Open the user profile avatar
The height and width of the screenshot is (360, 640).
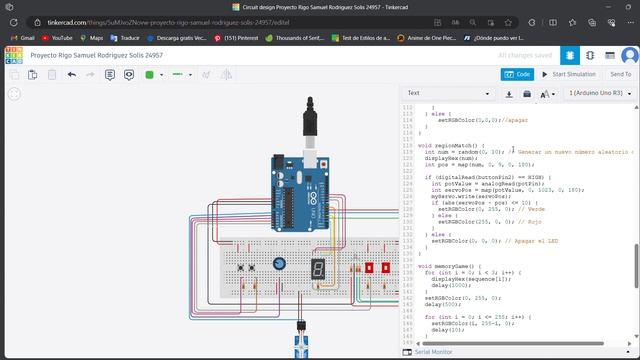pyautogui.click(x=630, y=56)
